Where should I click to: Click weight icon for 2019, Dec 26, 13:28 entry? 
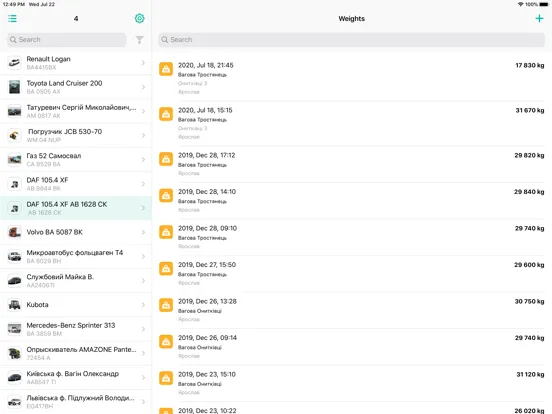tap(166, 305)
